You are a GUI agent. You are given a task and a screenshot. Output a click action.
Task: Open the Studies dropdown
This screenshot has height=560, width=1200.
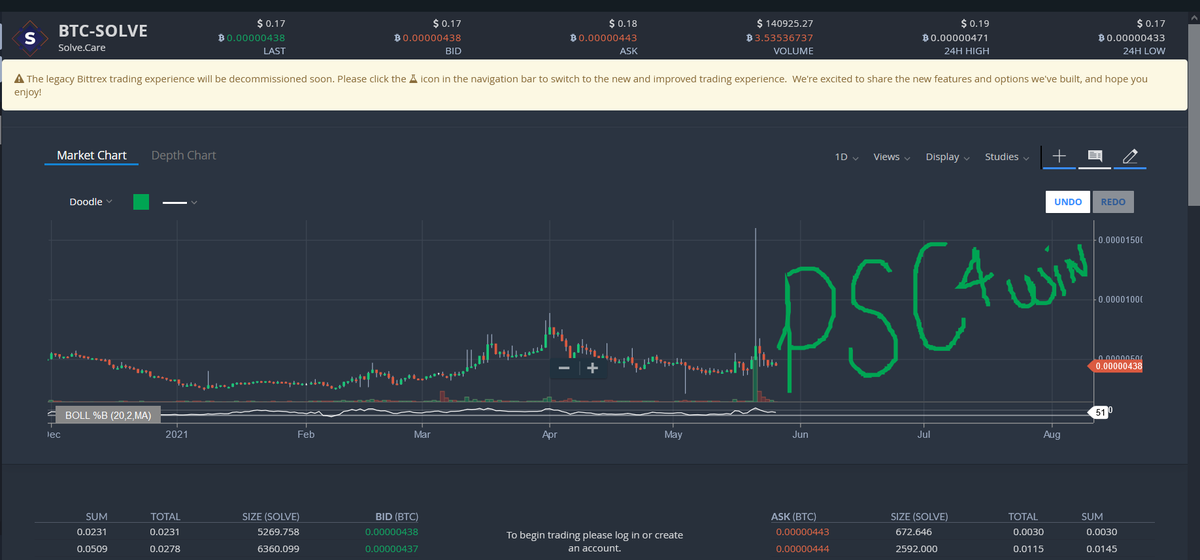coord(1007,157)
